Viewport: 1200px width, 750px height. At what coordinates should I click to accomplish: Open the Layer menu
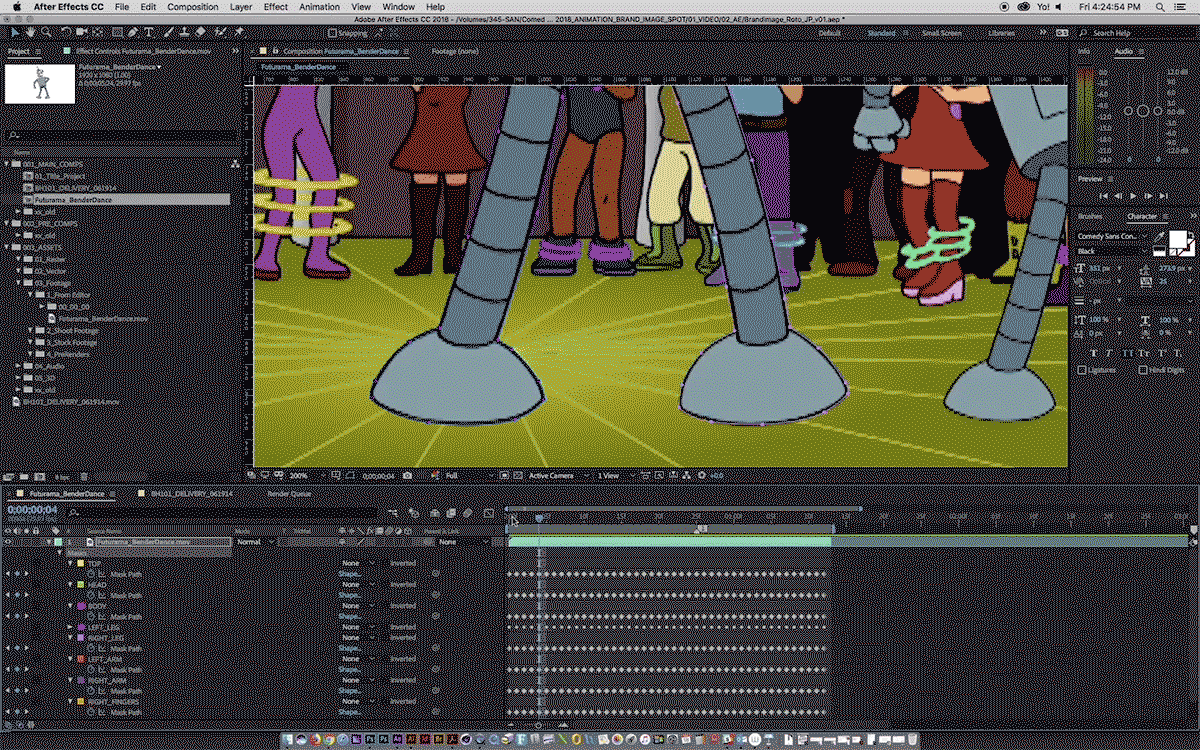241,7
